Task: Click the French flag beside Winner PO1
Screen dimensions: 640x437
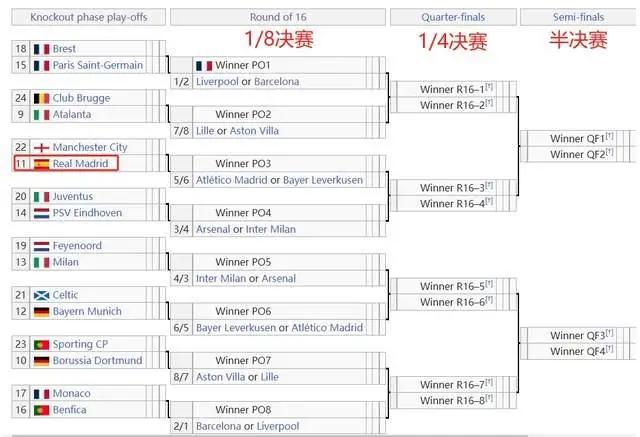Action: 204,65
